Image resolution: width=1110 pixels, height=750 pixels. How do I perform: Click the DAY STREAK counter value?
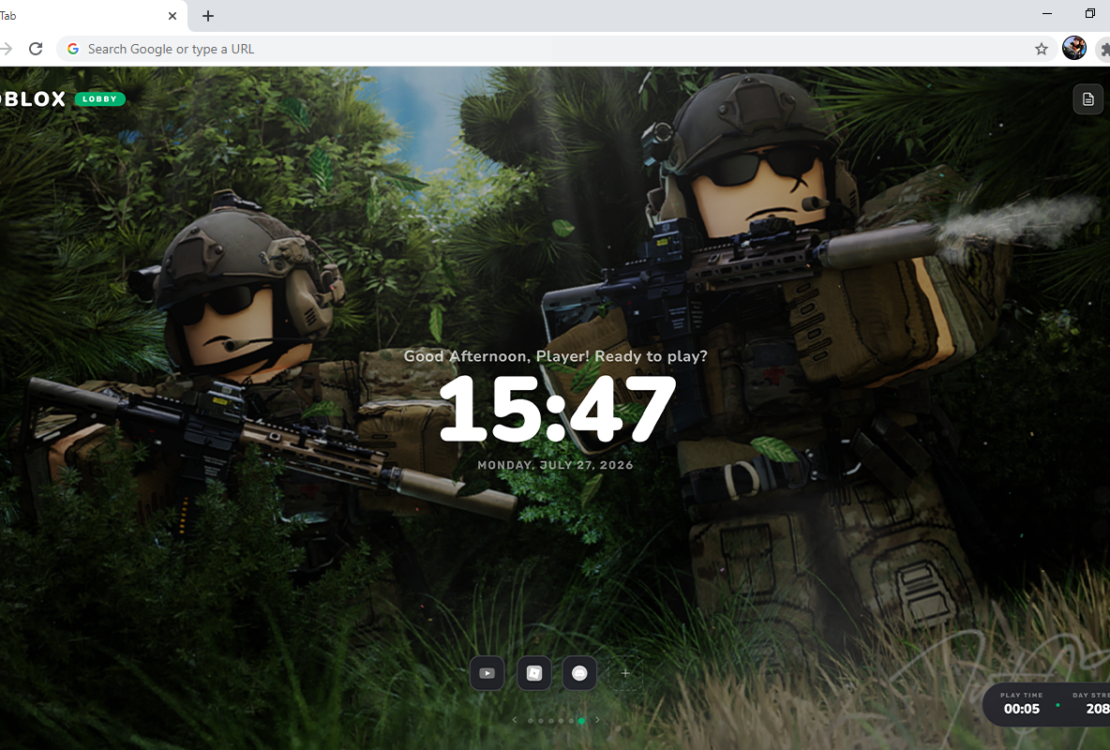coord(1098,709)
